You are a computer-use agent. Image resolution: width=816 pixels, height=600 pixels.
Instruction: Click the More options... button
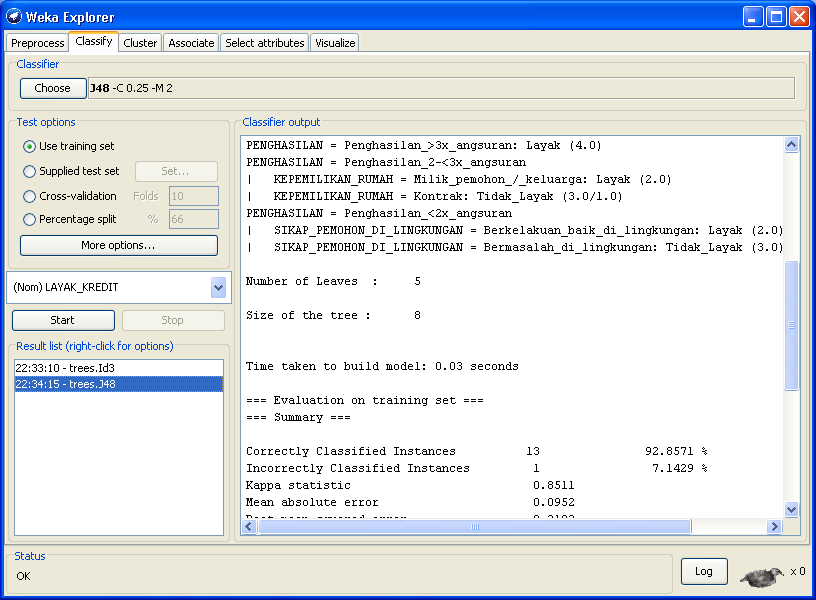point(119,245)
